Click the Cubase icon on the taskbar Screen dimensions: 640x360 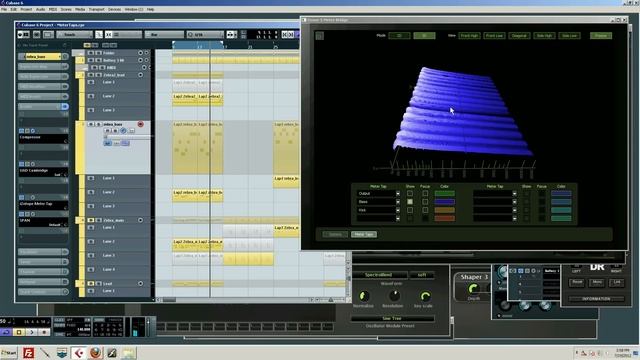[x=79, y=353]
